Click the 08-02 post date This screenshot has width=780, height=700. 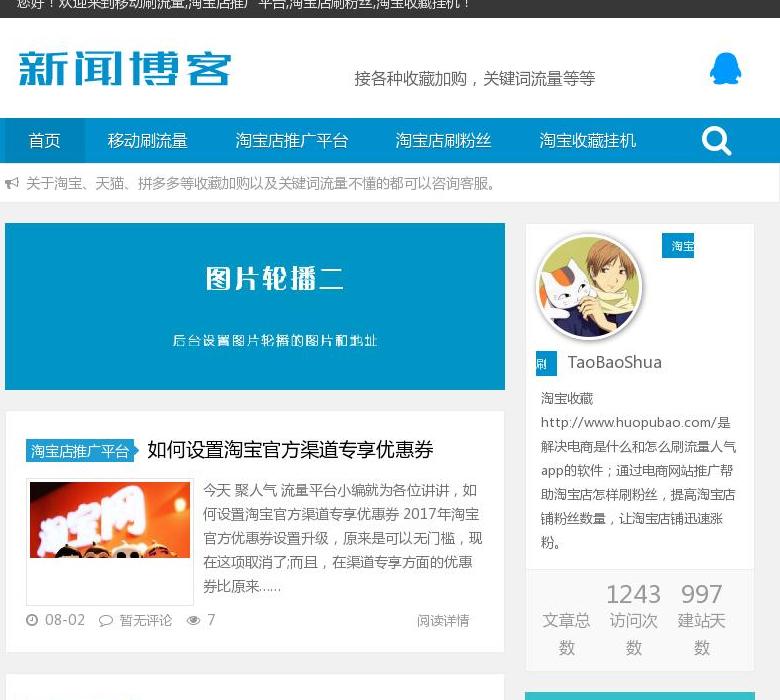coord(65,620)
